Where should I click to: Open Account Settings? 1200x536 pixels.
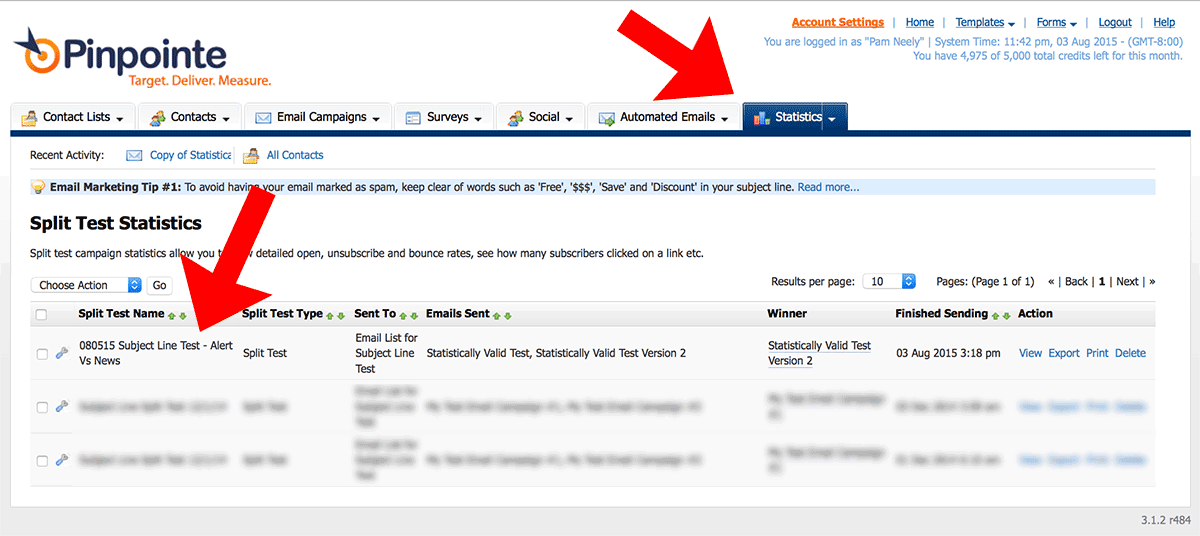click(x=838, y=22)
